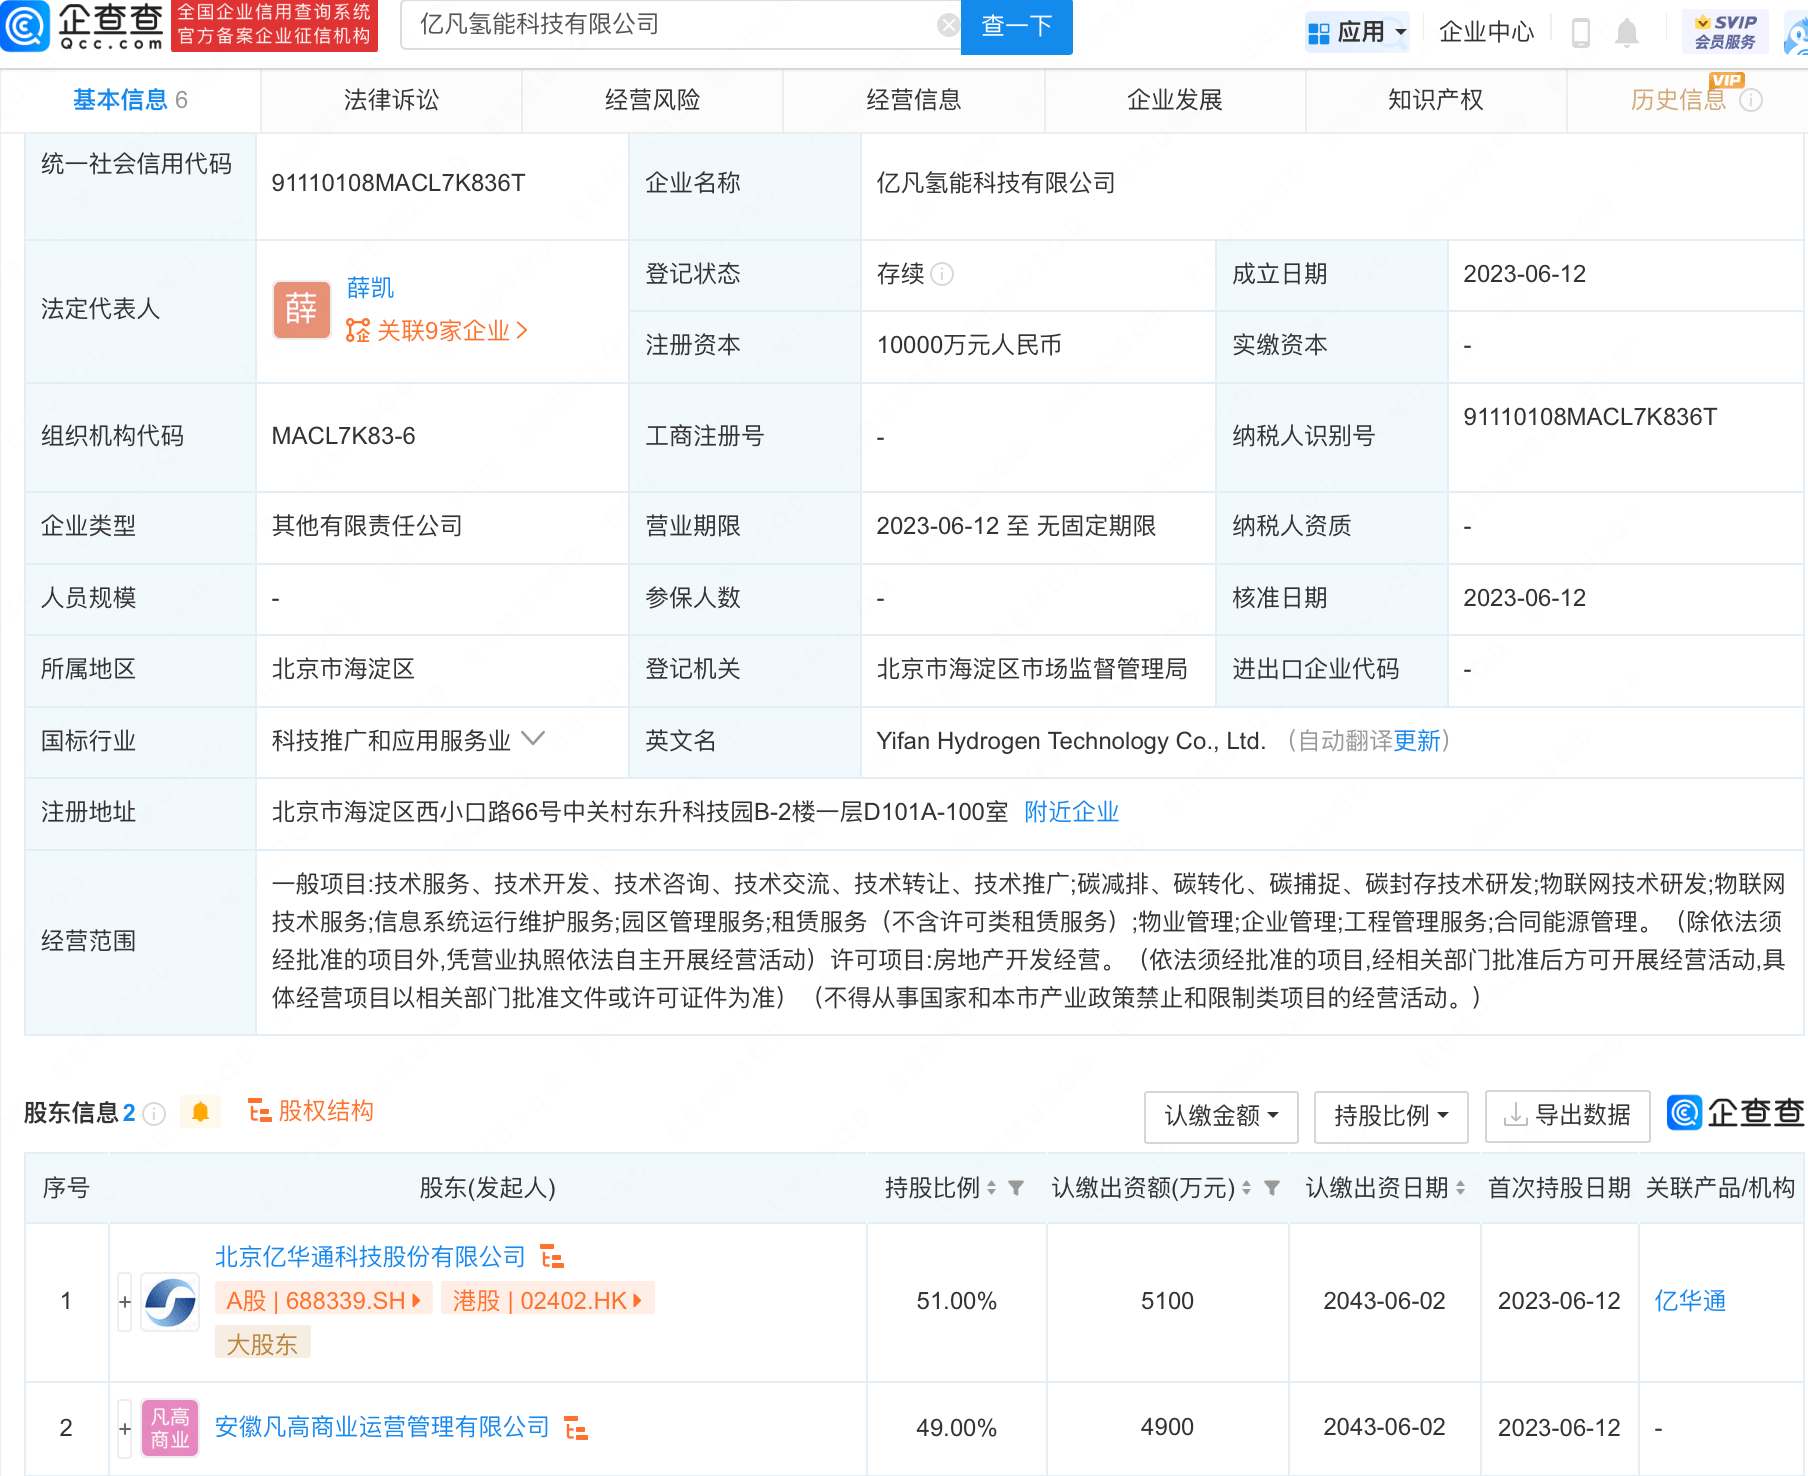Viewport: 1808px width, 1476px height.
Task: Sort by 认缴出资日期 column arrows
Action: [1461, 1188]
